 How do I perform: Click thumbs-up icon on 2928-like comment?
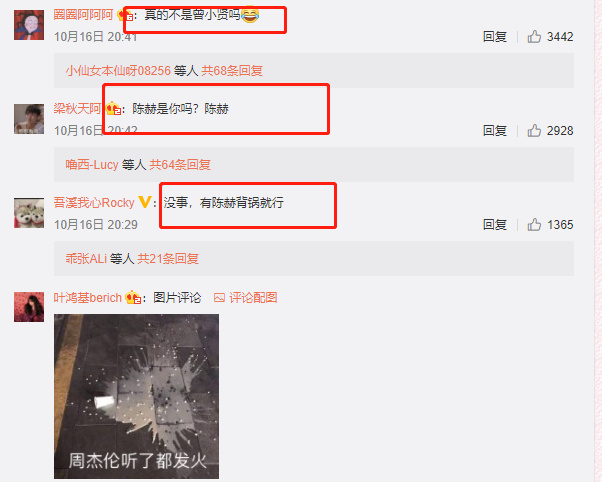click(x=534, y=131)
